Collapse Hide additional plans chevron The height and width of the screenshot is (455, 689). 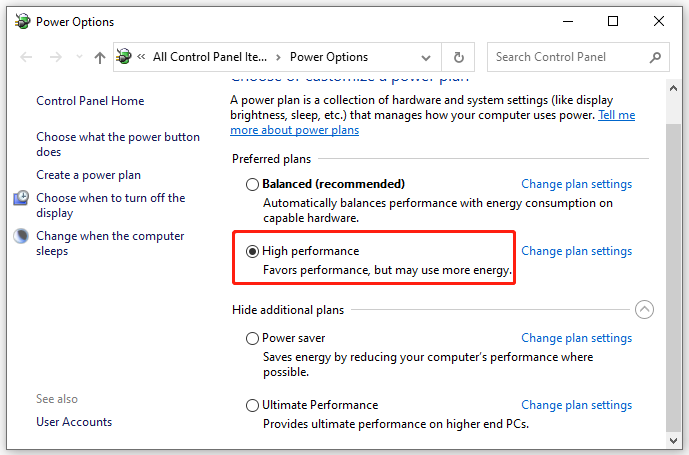pos(644,309)
